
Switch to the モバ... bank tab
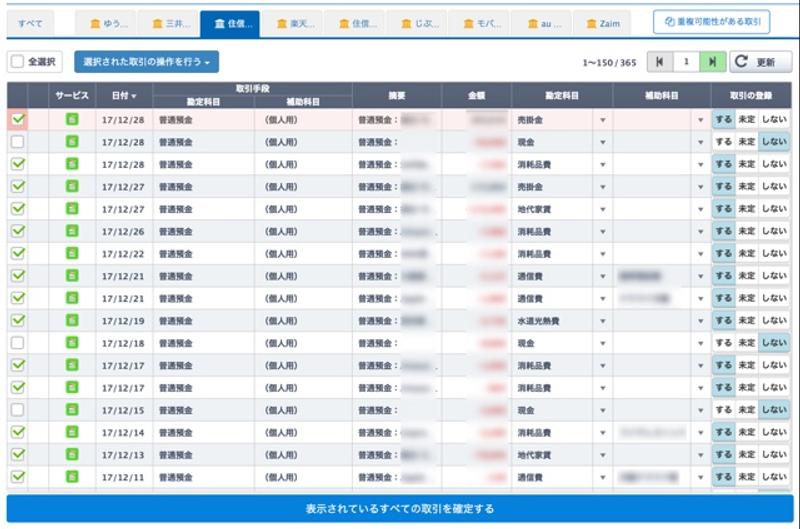[479, 23]
